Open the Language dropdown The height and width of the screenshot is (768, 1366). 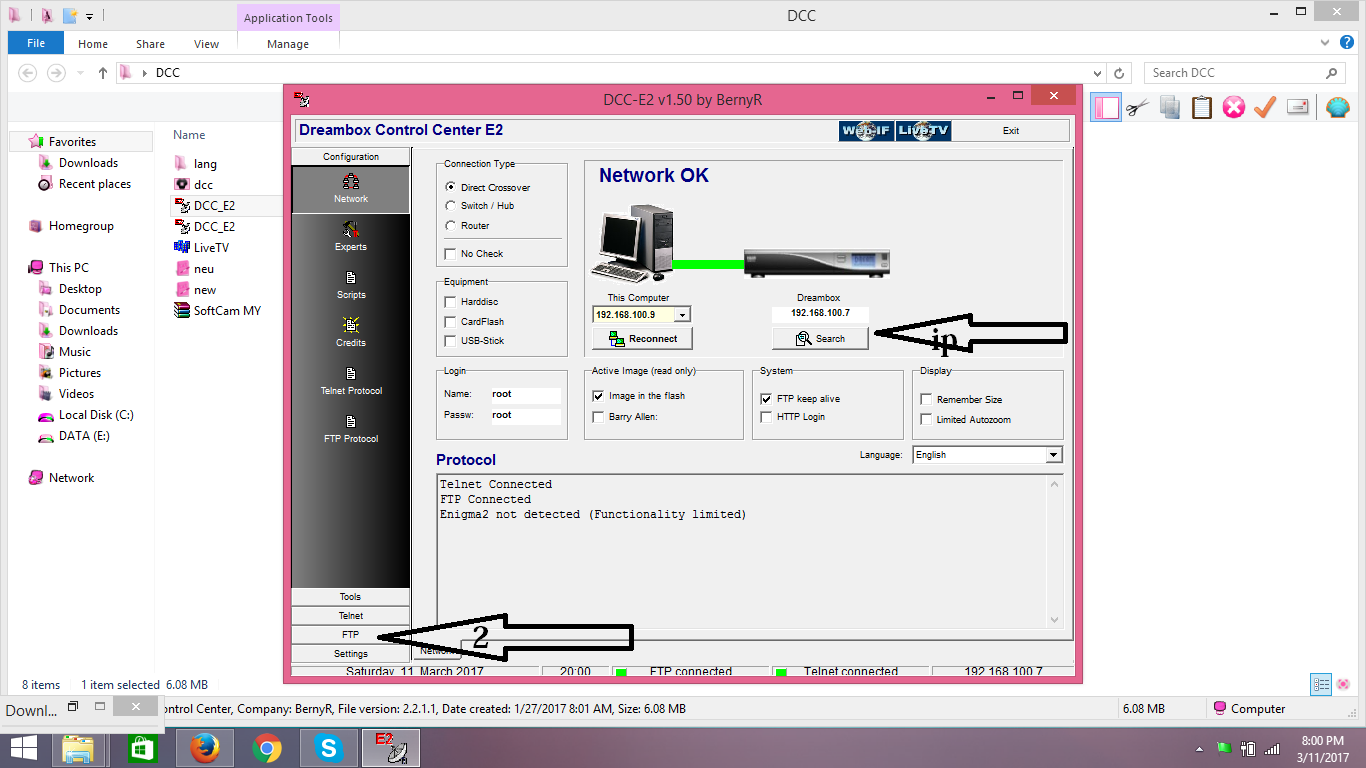tap(1053, 455)
